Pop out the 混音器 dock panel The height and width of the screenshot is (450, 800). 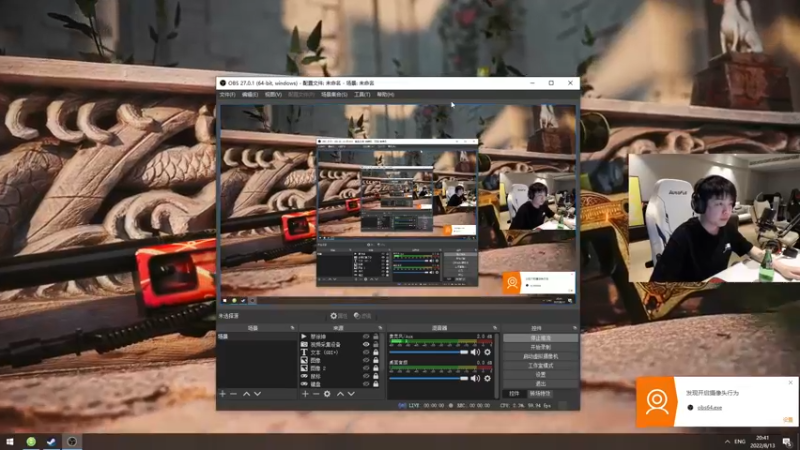pos(495,328)
